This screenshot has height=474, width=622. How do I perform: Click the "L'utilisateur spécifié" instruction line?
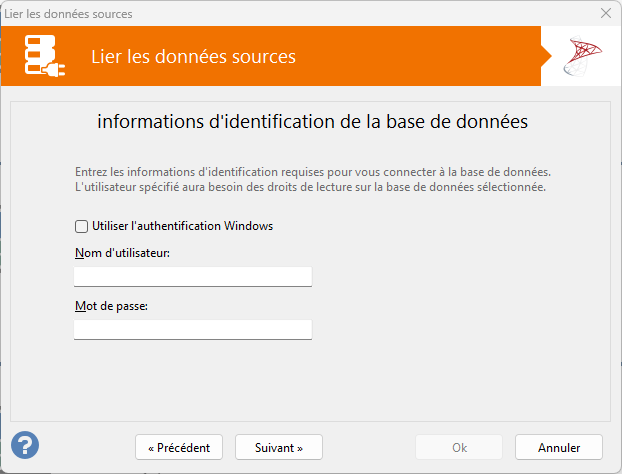click(310, 187)
